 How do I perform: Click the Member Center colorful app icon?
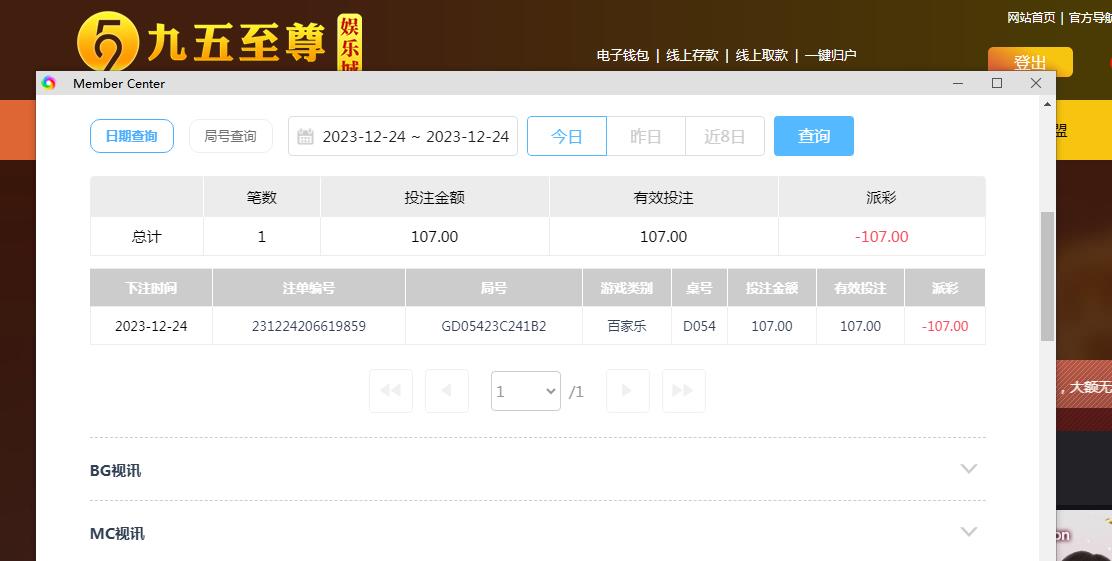(x=49, y=83)
